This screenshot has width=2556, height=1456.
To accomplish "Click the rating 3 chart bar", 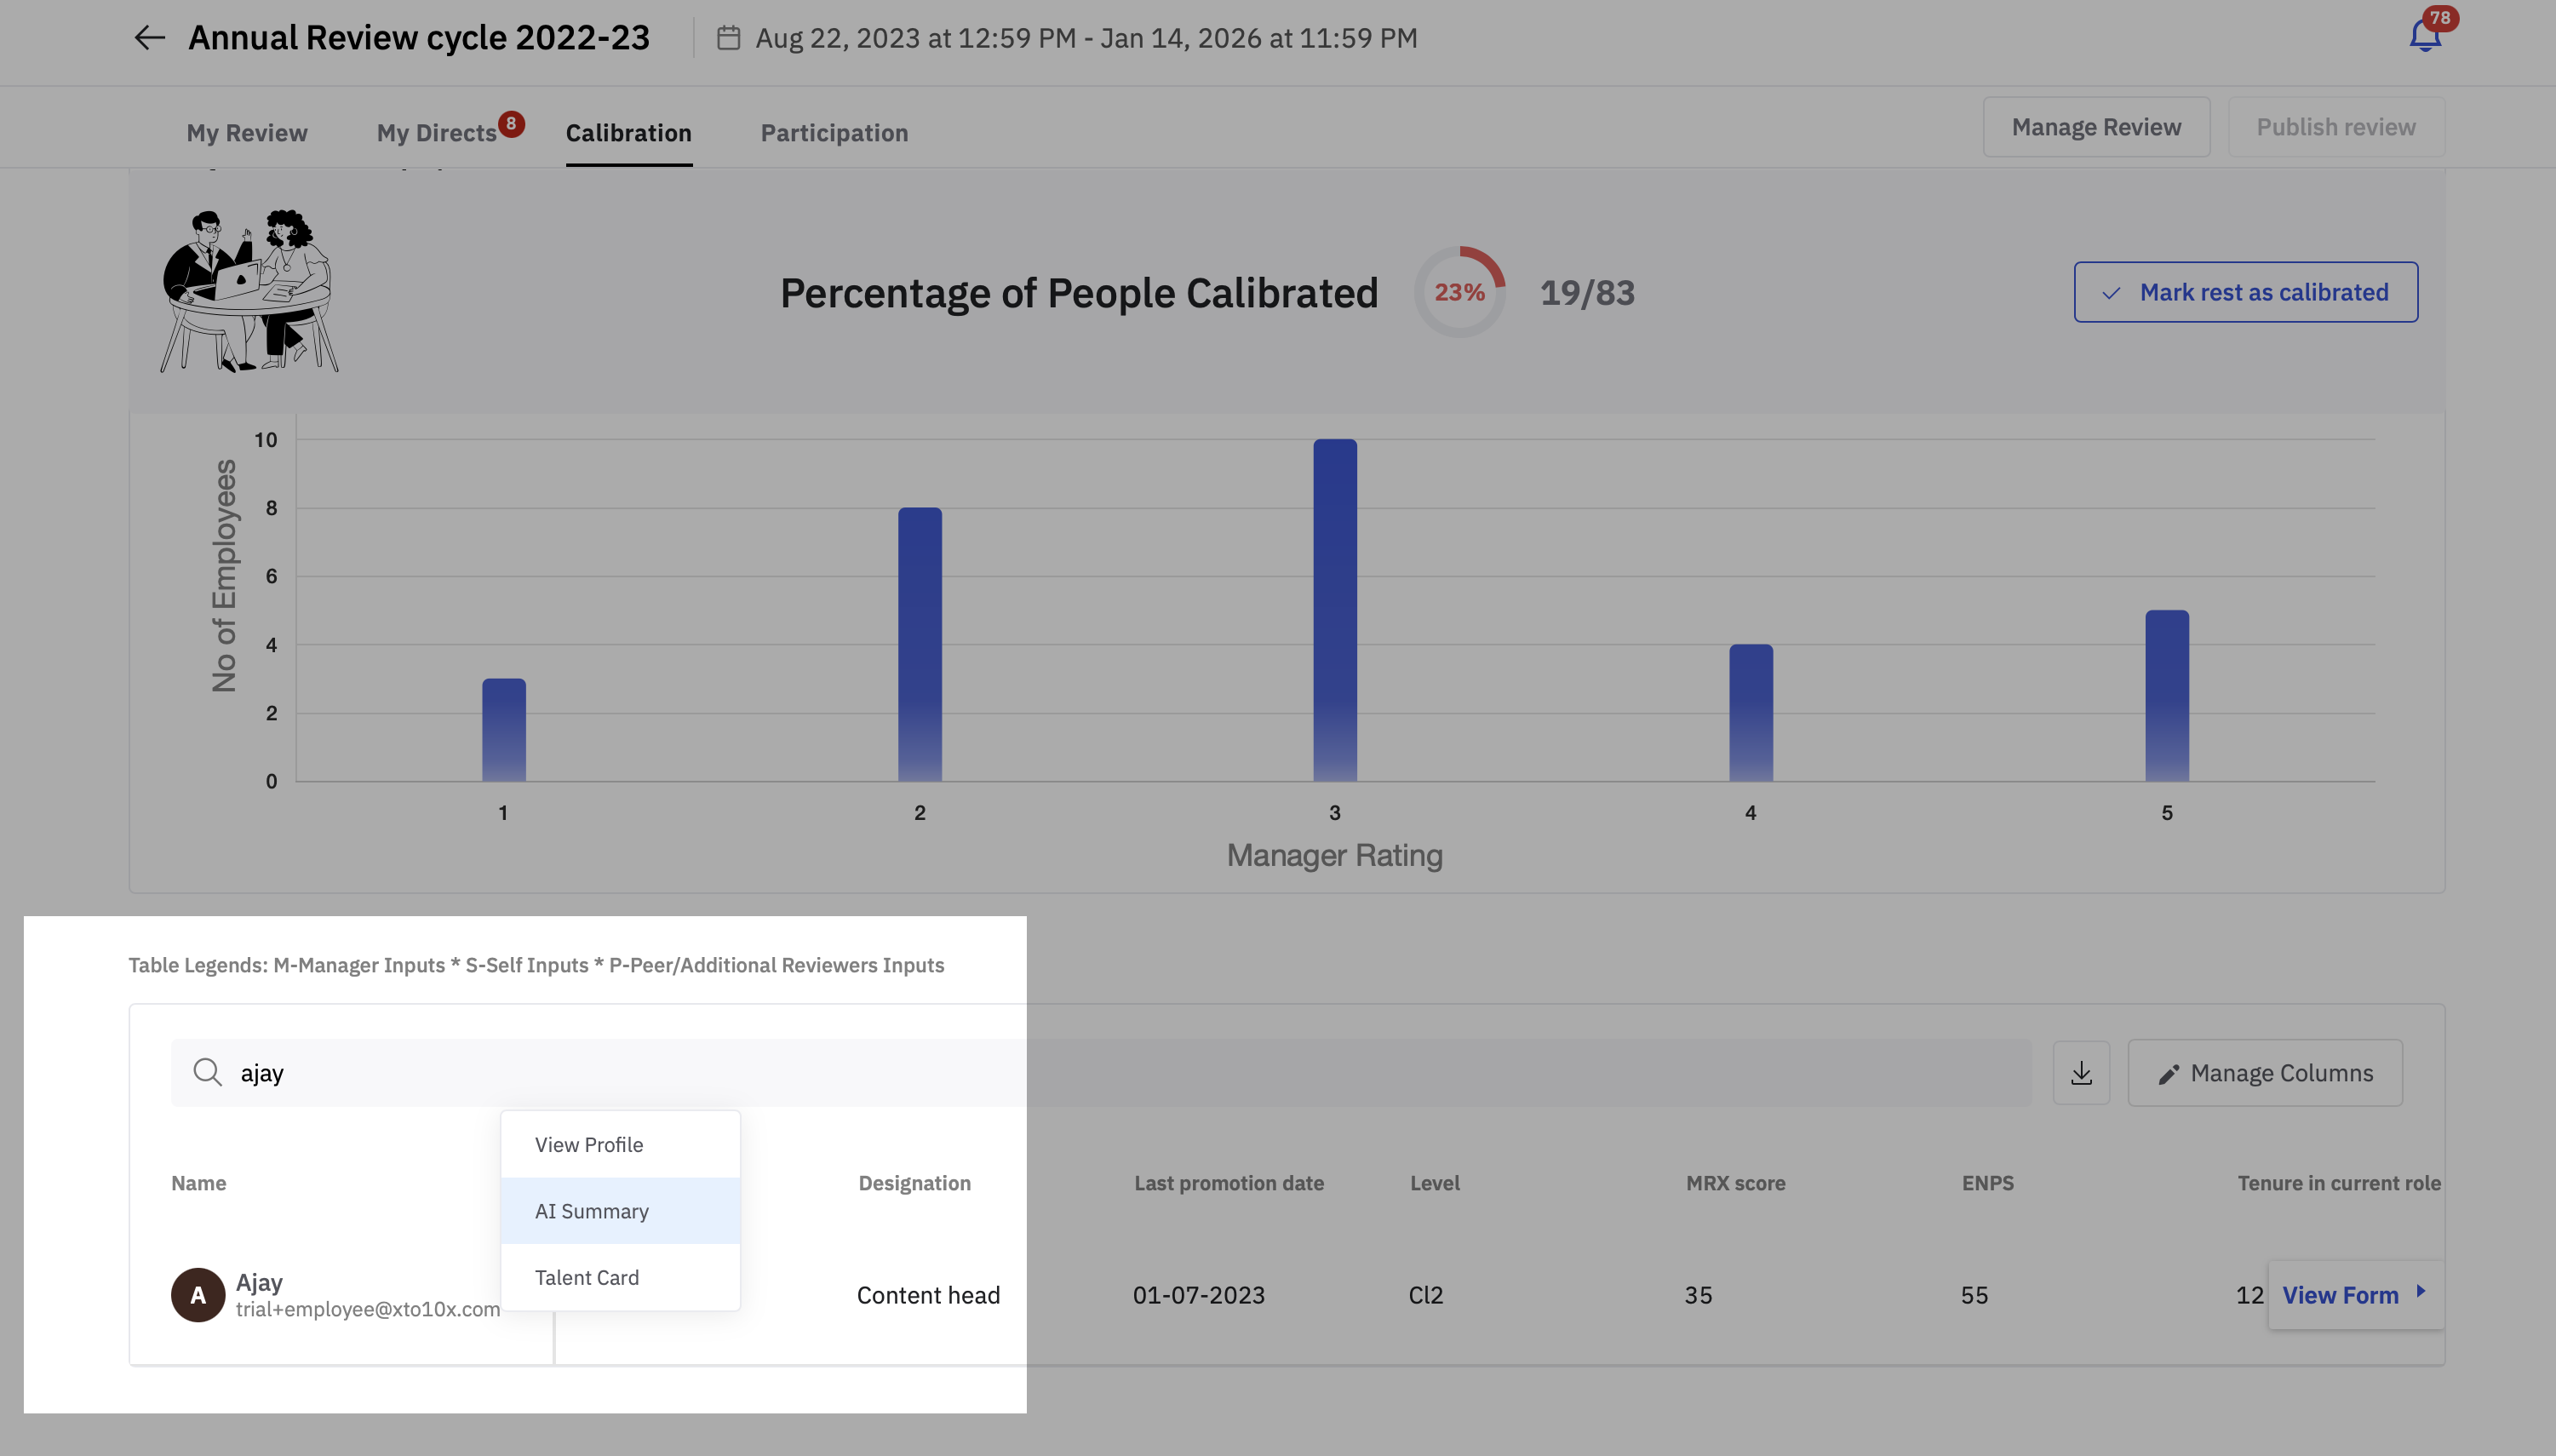I will pos(1335,610).
